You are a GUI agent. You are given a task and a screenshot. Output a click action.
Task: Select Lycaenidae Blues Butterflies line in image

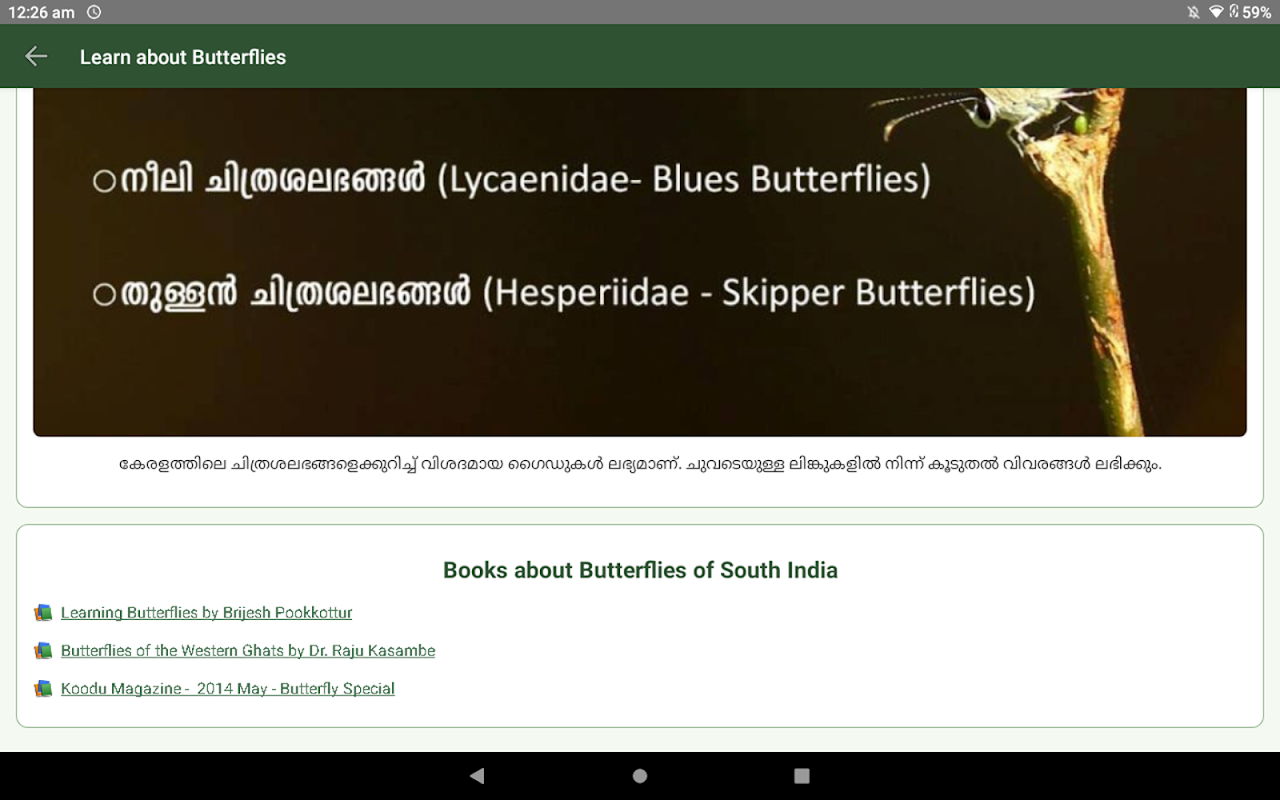511,180
